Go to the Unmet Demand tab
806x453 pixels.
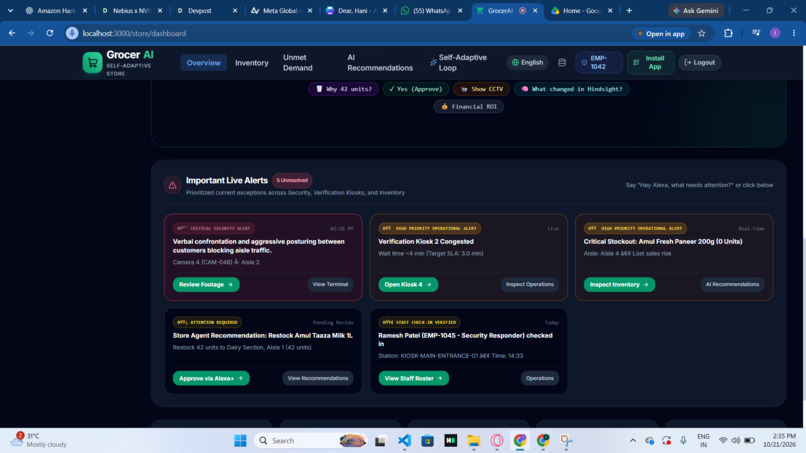298,63
